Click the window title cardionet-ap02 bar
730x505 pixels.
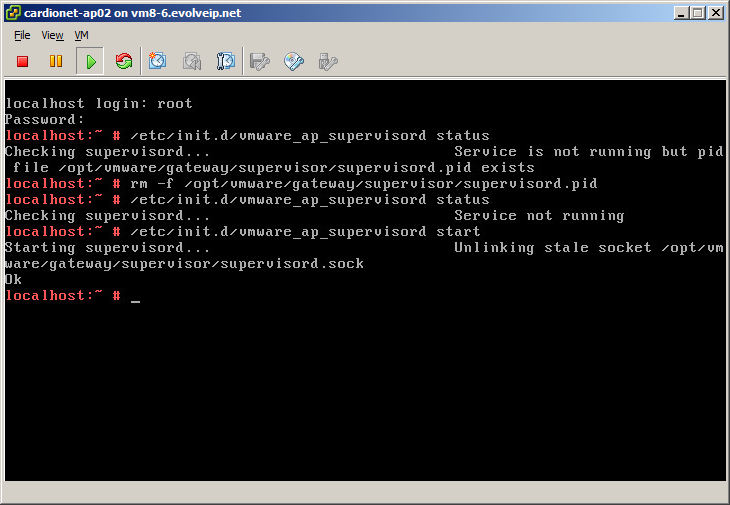click(300, 12)
